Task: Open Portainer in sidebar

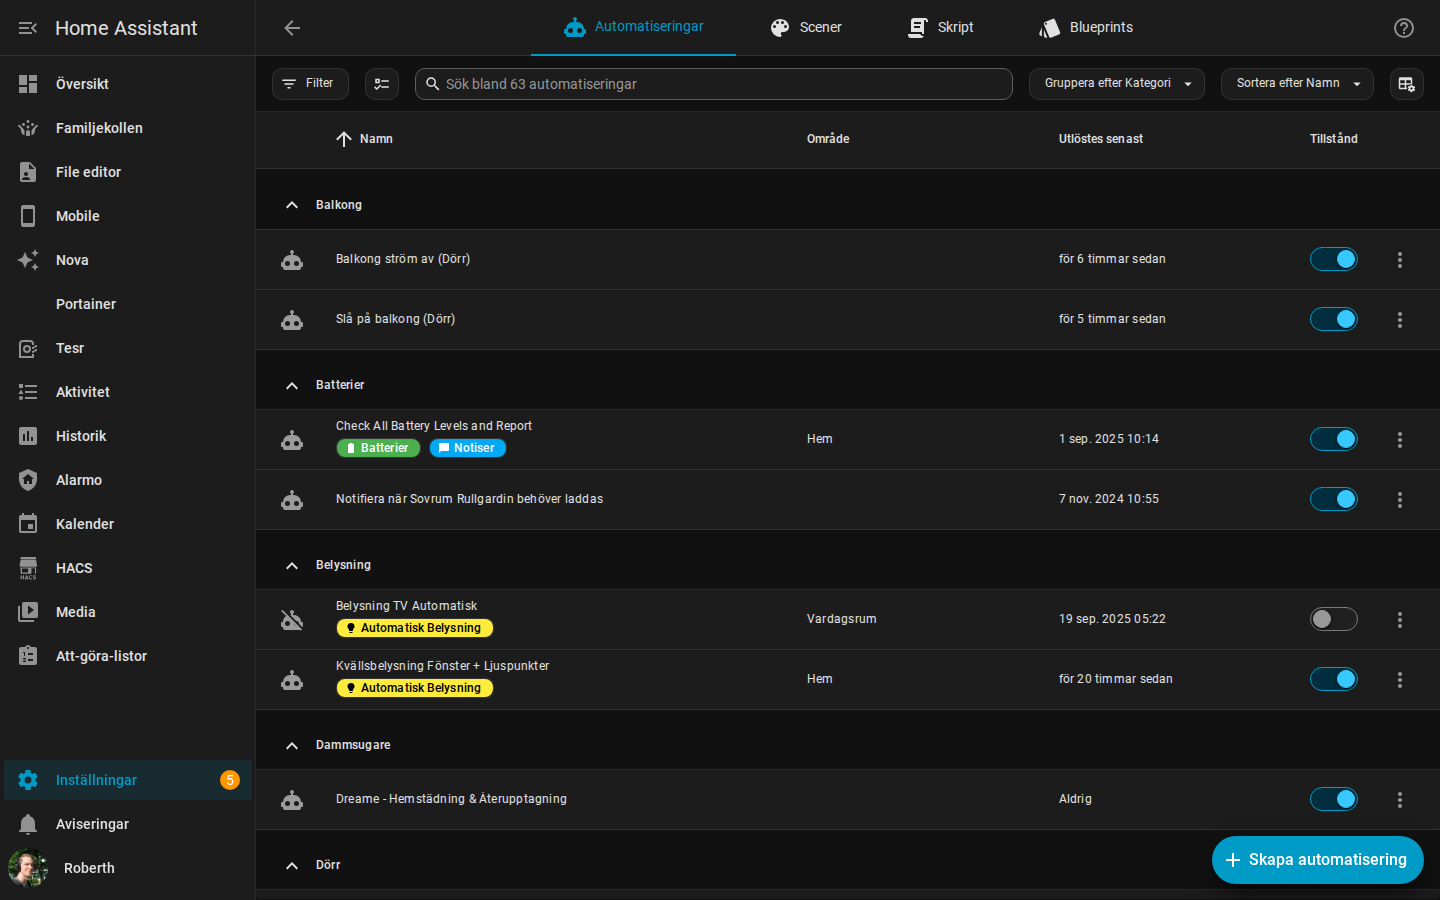Action: pos(128,304)
